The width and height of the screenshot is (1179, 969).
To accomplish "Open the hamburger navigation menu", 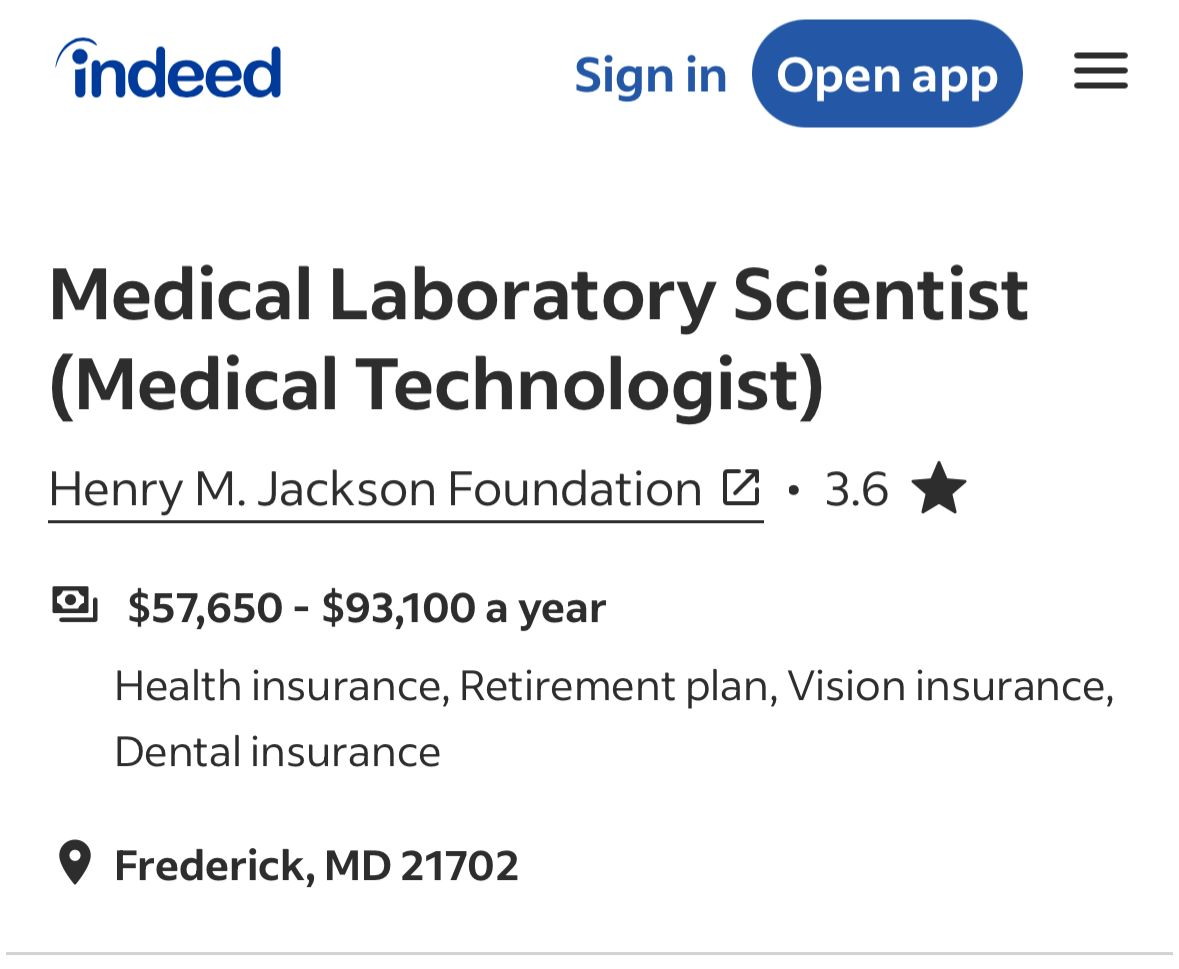I will click(x=1101, y=72).
